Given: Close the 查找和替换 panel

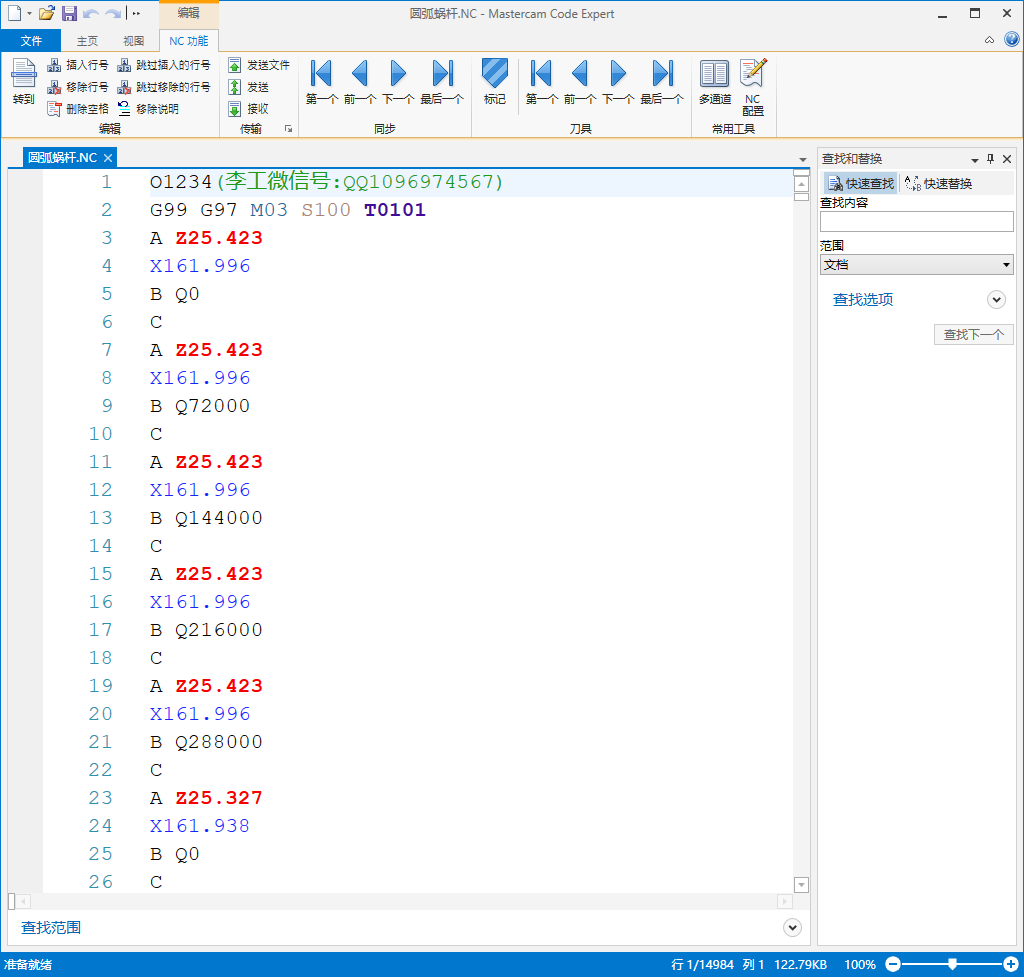Looking at the screenshot, I should click(x=1007, y=159).
